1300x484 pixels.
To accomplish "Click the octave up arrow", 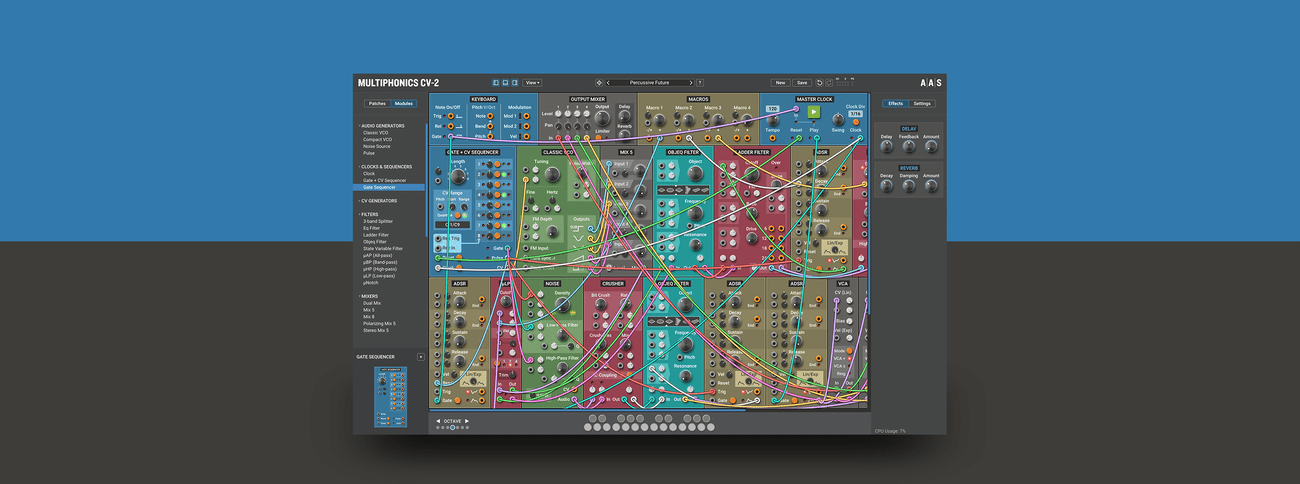I will tap(466, 421).
